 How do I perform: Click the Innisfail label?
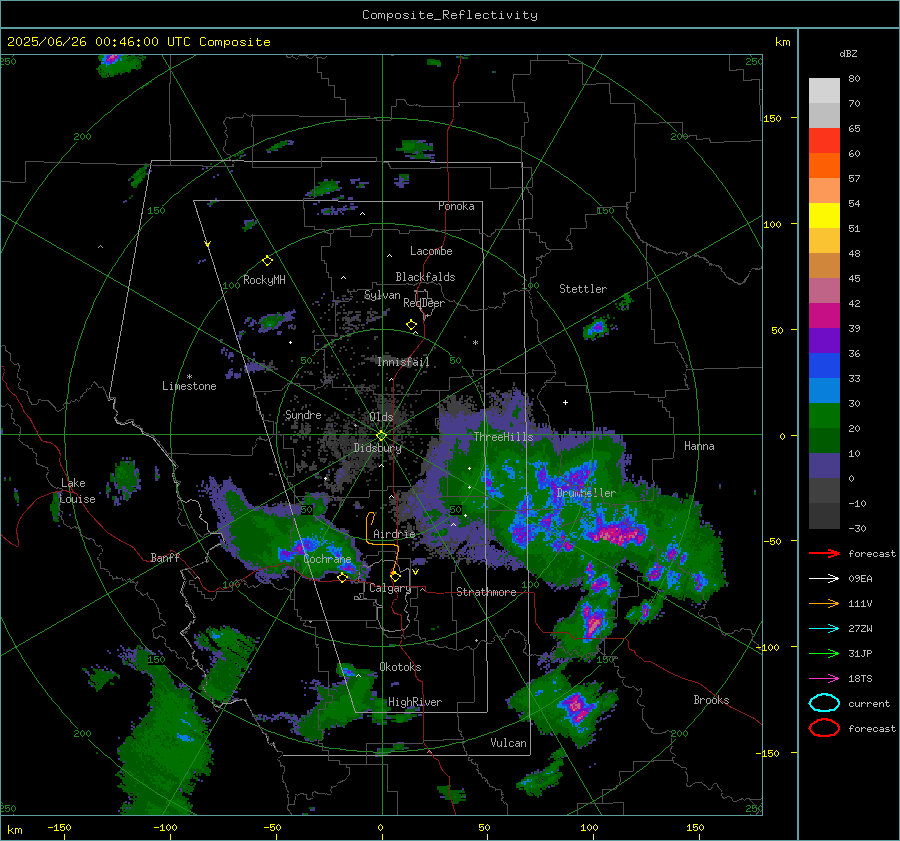[x=403, y=362]
